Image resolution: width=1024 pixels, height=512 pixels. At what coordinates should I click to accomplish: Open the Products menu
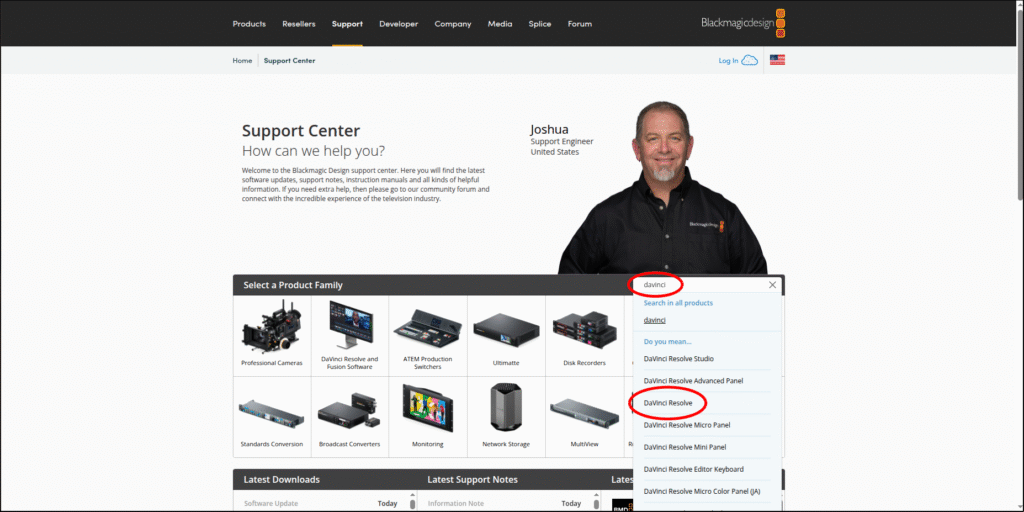[x=249, y=24]
